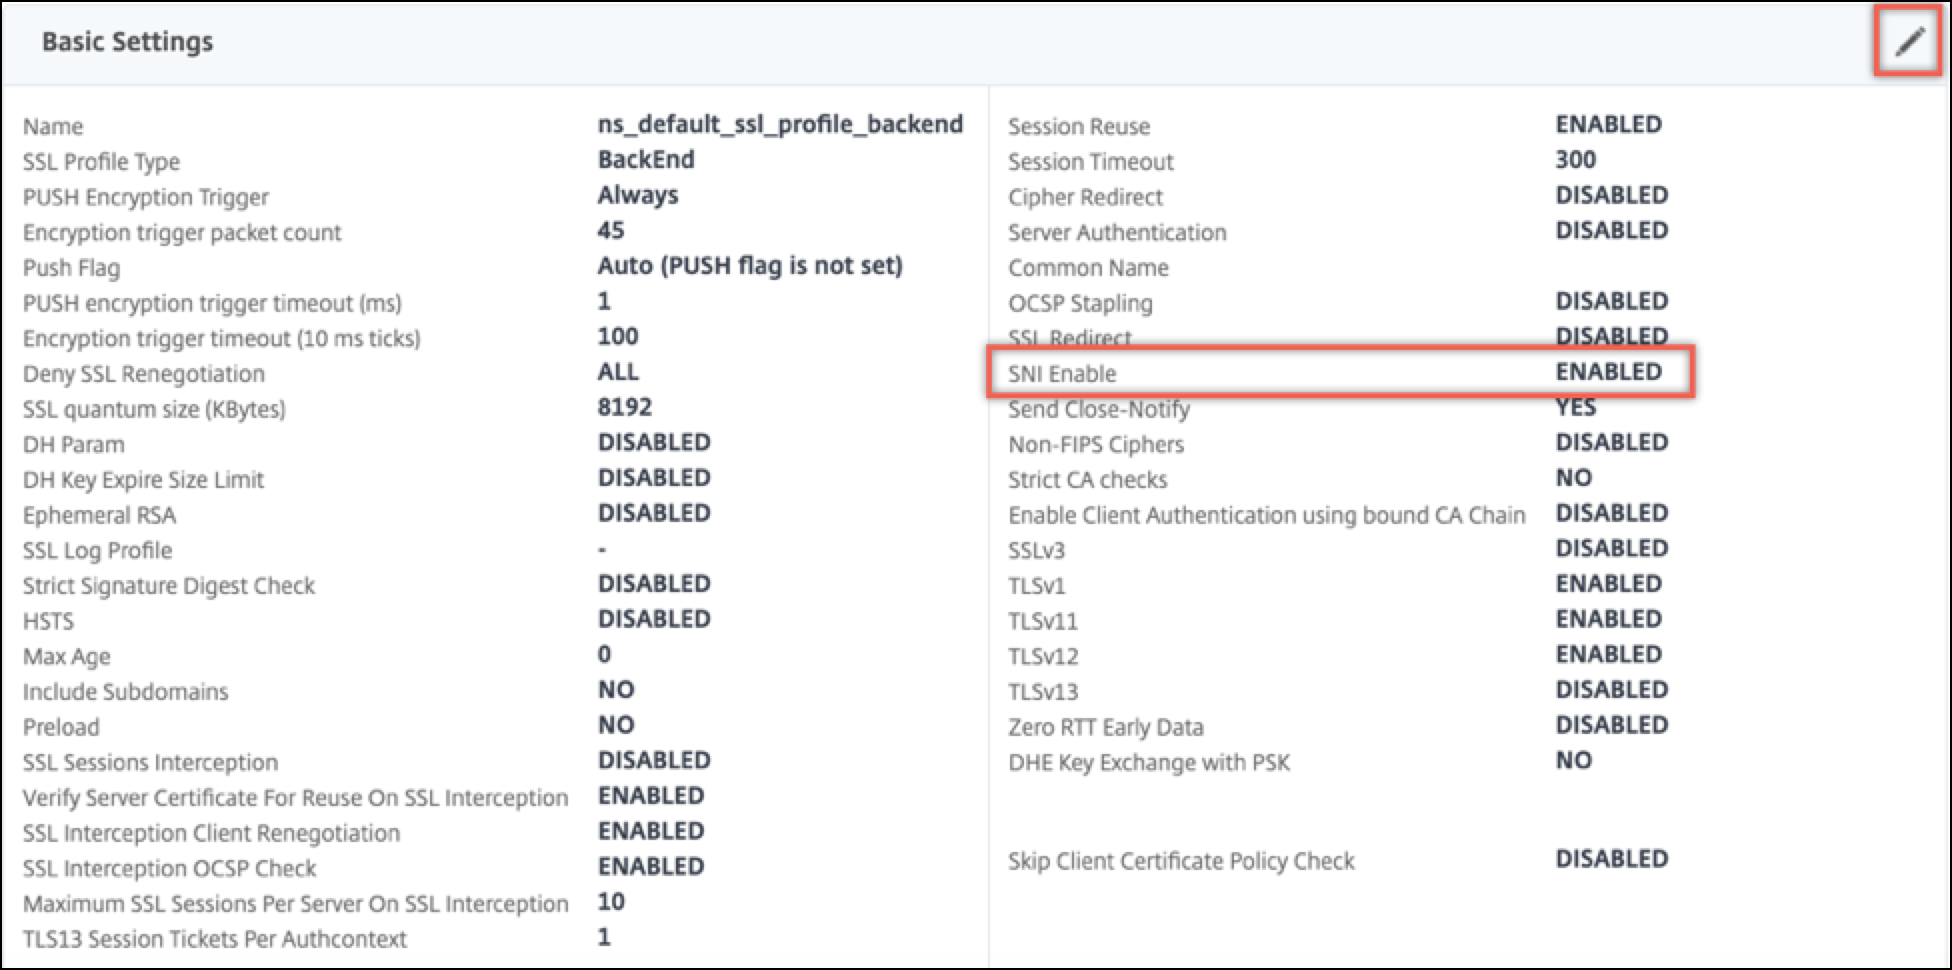Viewport: 1952px width, 970px height.
Task: Click the ns_default_ssl_profile_backend profile name
Action: tap(780, 125)
